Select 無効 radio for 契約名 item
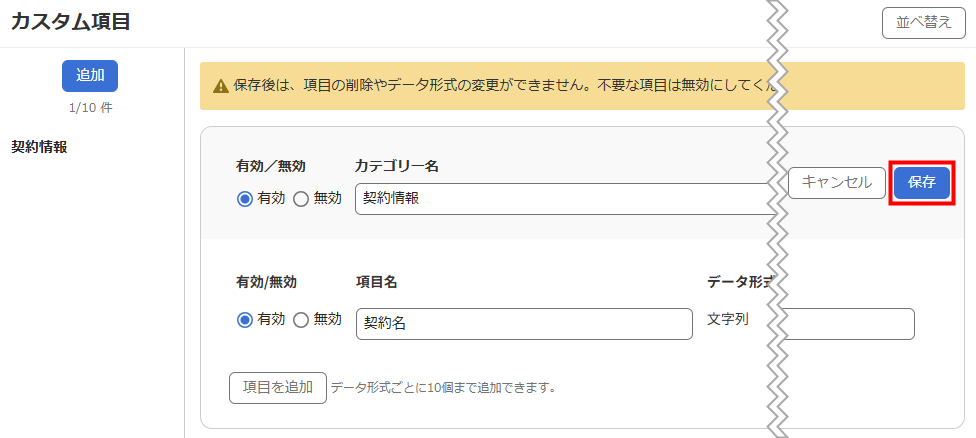 [301, 320]
